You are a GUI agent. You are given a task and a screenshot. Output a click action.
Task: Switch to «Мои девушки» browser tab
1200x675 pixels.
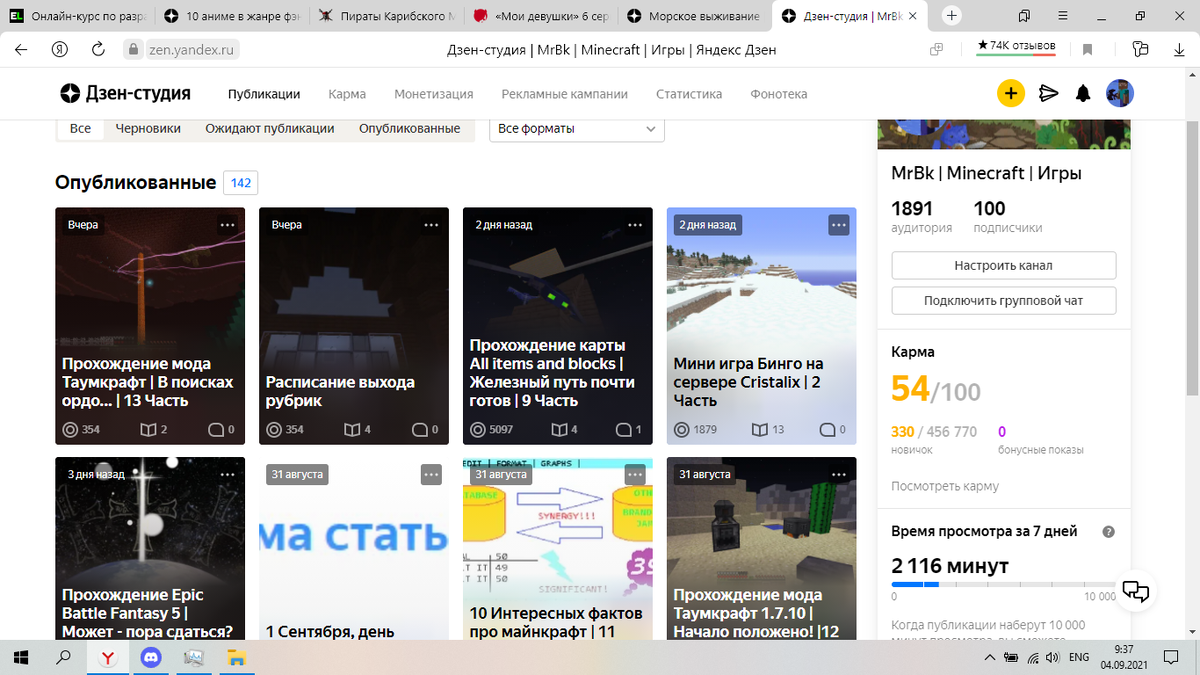[x=540, y=16]
